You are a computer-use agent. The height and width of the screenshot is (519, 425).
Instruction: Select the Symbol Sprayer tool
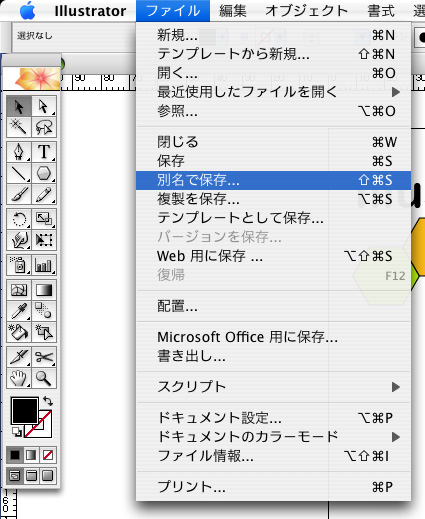click(19, 265)
